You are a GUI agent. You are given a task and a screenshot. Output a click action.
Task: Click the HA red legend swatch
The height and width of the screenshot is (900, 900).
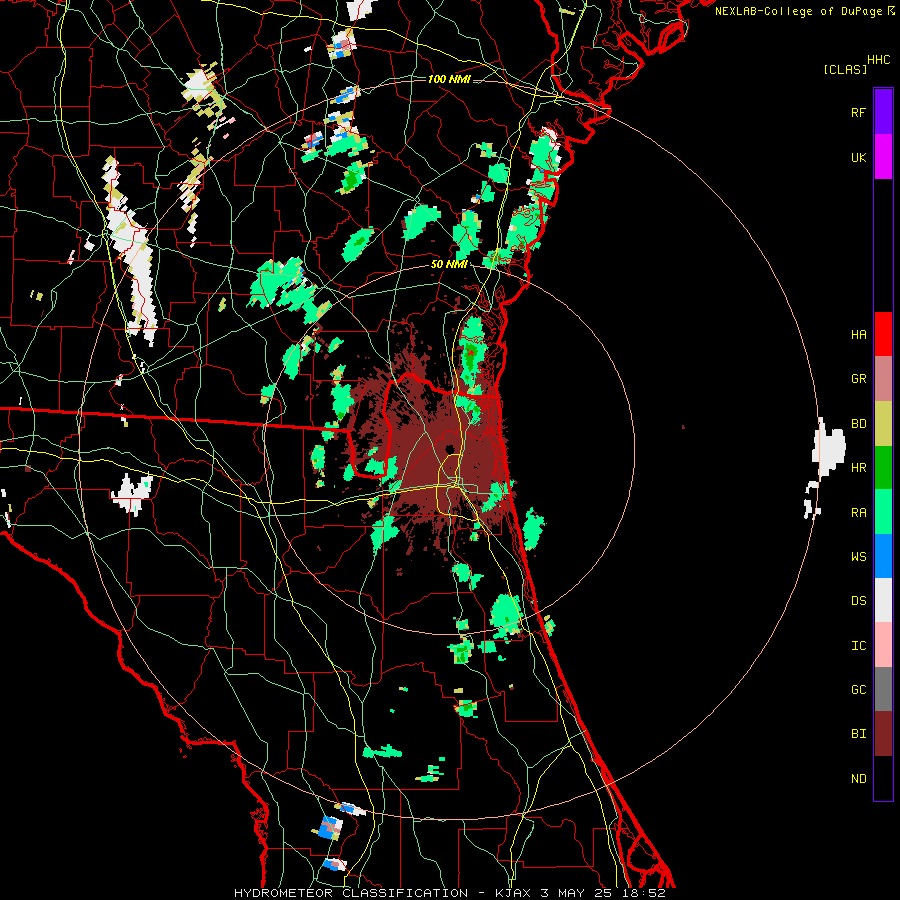pyautogui.click(x=883, y=334)
